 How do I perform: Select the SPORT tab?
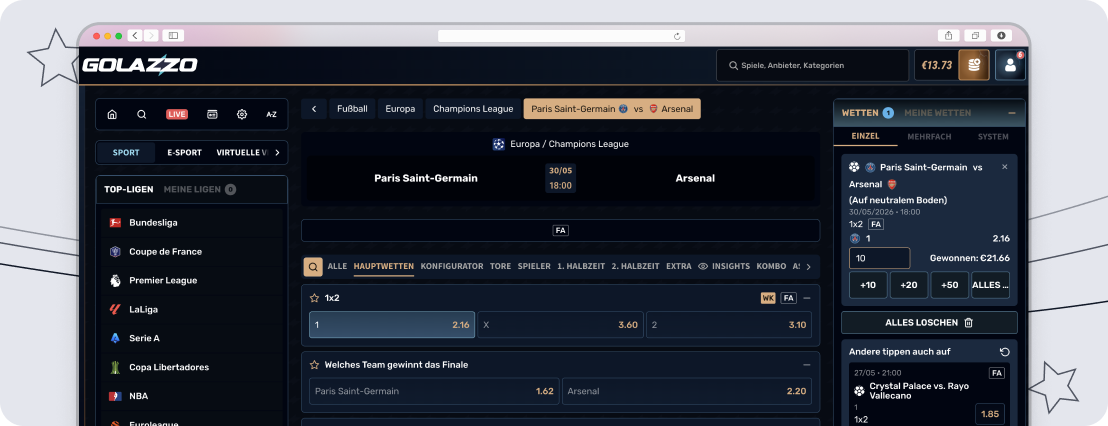pos(126,153)
